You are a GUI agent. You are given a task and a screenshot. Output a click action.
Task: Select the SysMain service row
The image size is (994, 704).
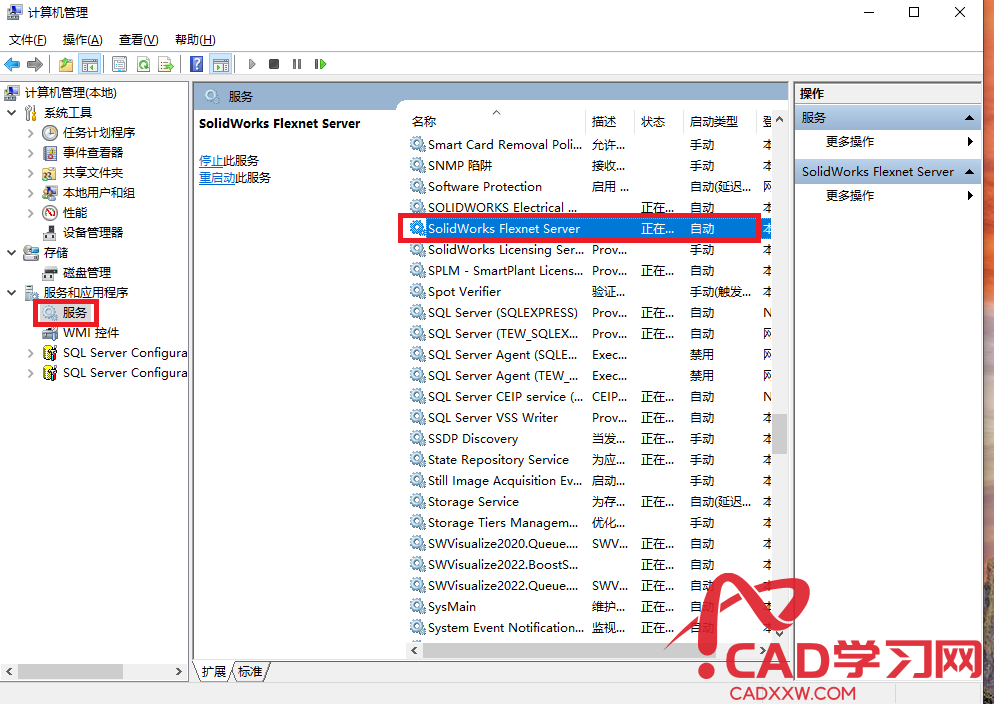(x=590, y=606)
